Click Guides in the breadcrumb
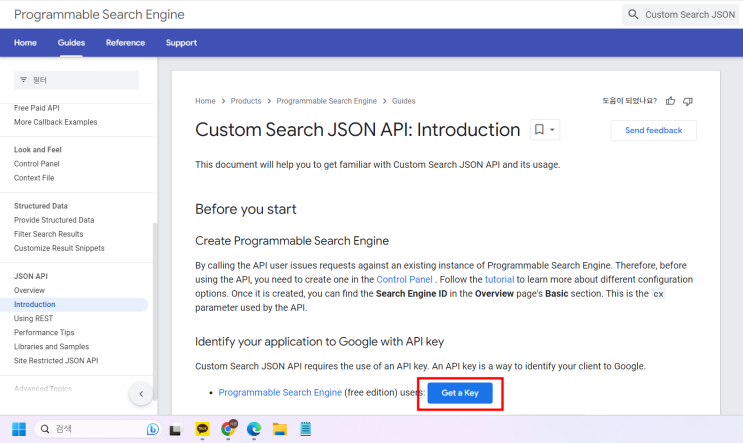 point(404,101)
